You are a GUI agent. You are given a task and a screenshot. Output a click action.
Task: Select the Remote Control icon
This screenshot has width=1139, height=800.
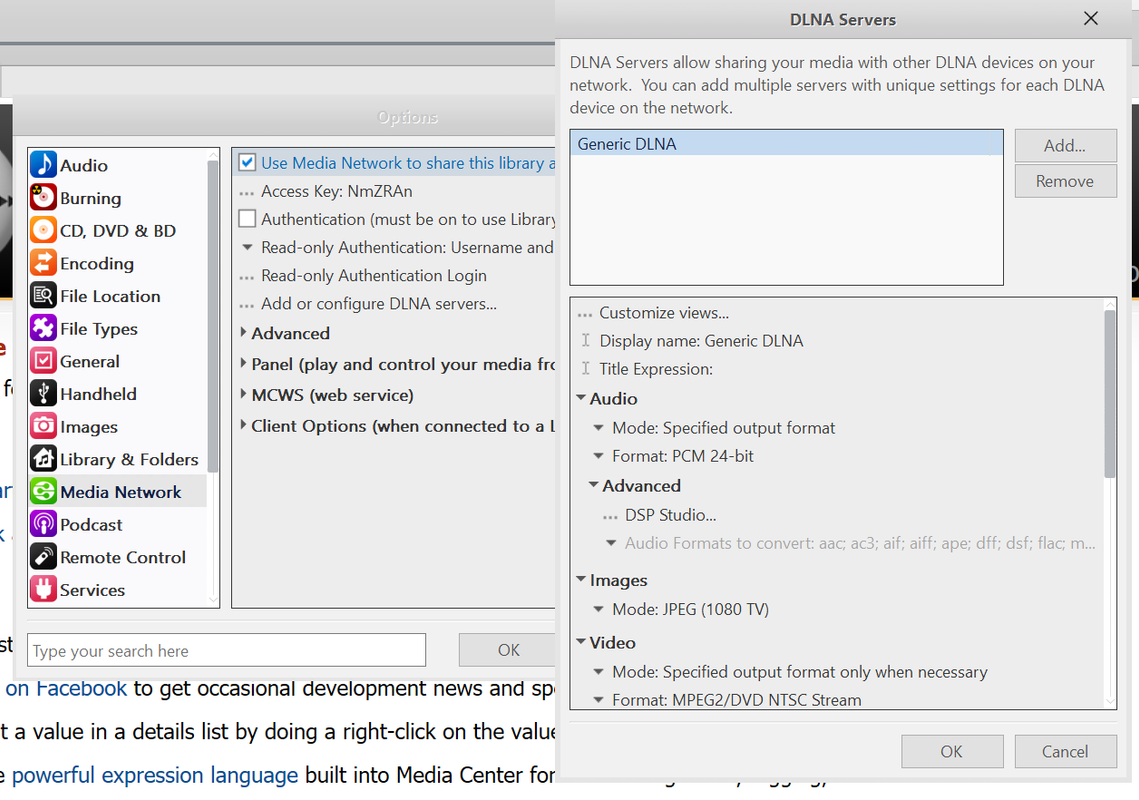43,557
